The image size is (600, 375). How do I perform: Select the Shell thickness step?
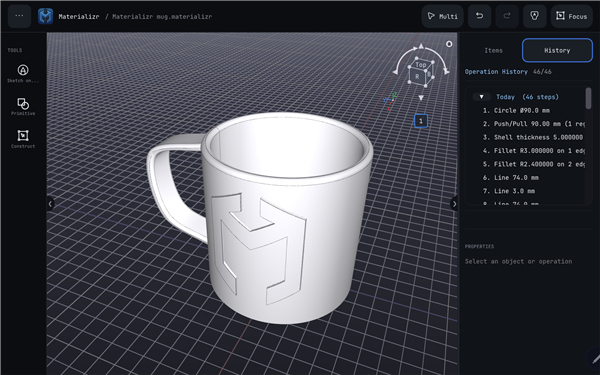click(532, 137)
